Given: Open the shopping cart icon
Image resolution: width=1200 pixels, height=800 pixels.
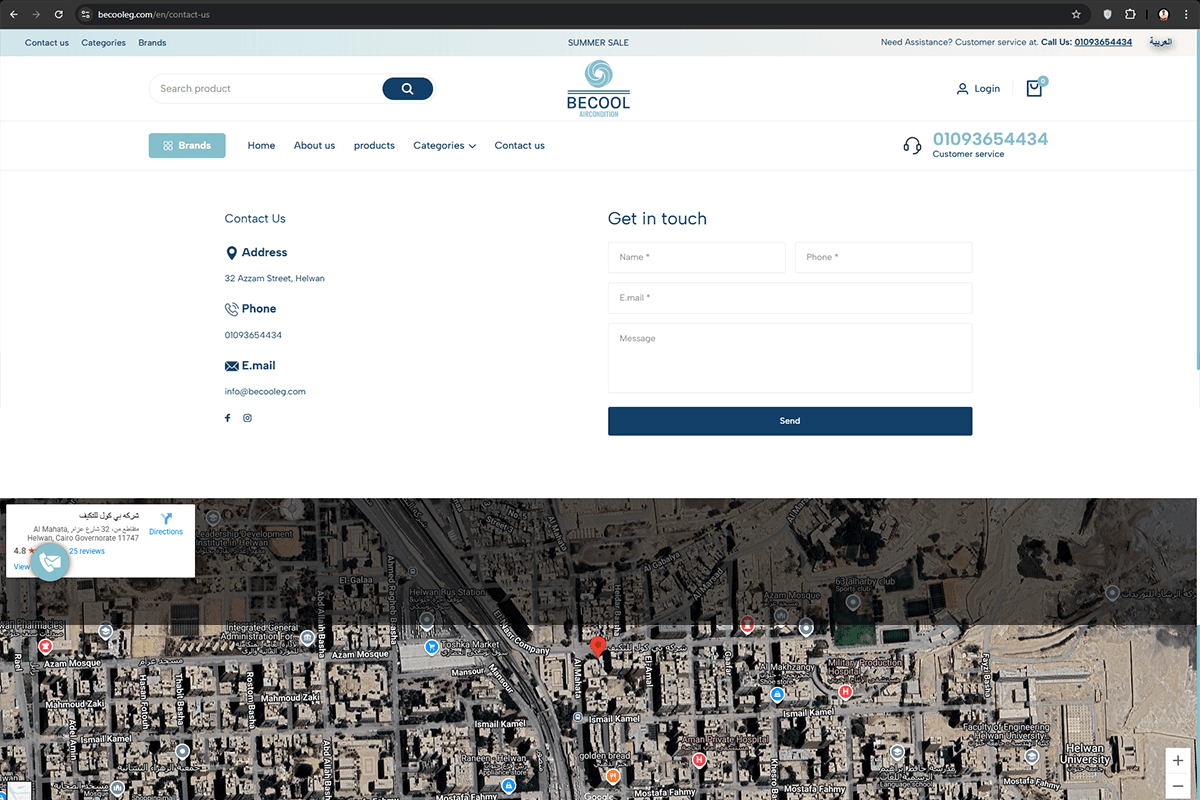Looking at the screenshot, I should (1034, 89).
